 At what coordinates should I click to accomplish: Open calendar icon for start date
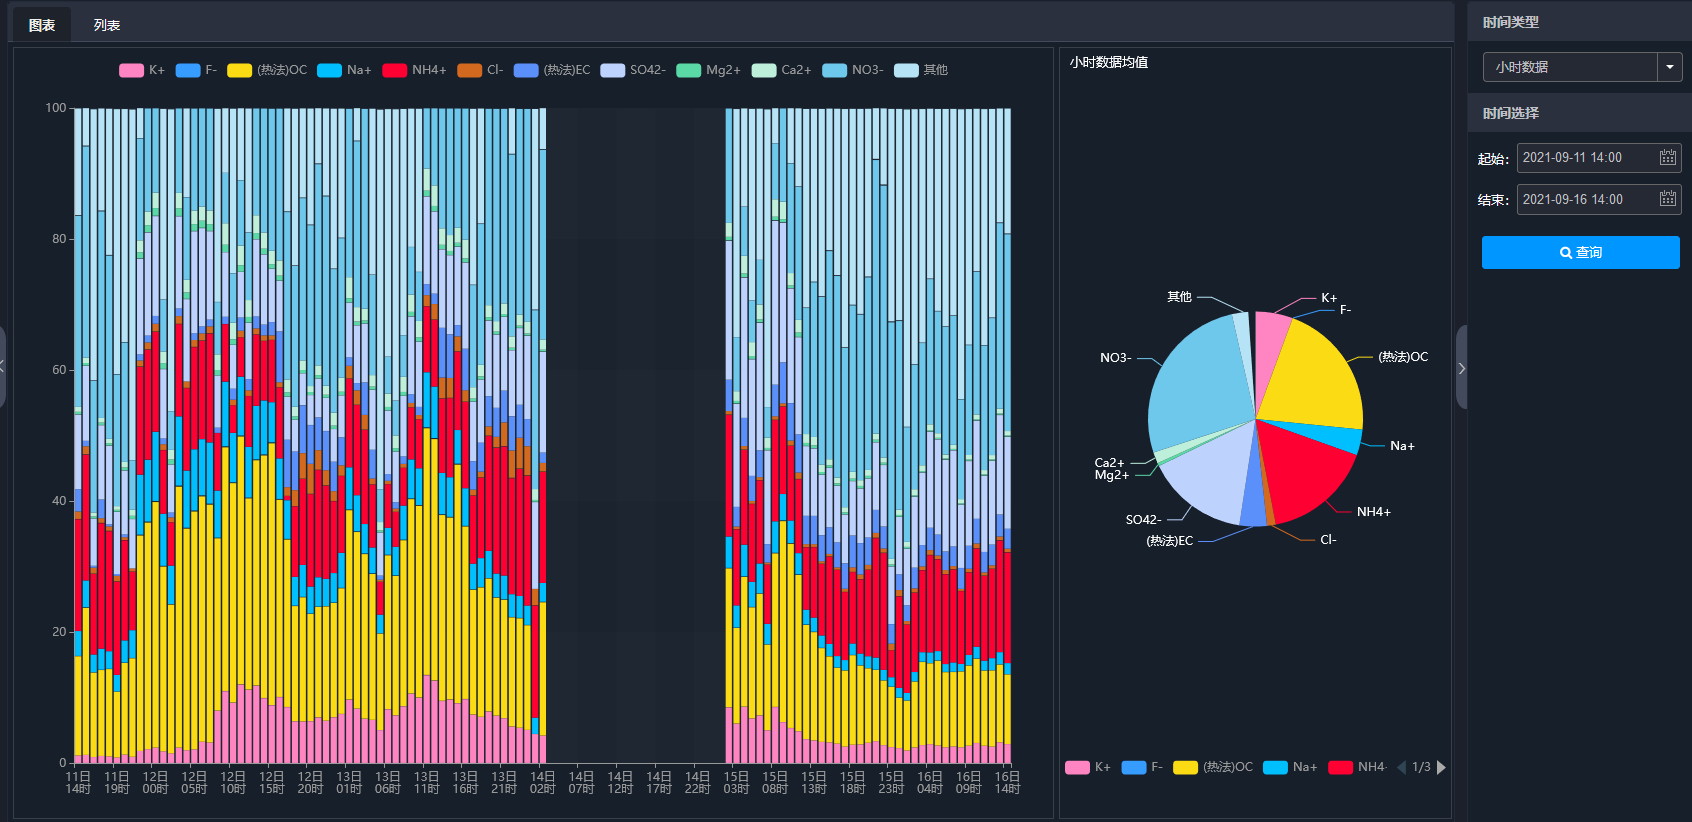click(1667, 158)
